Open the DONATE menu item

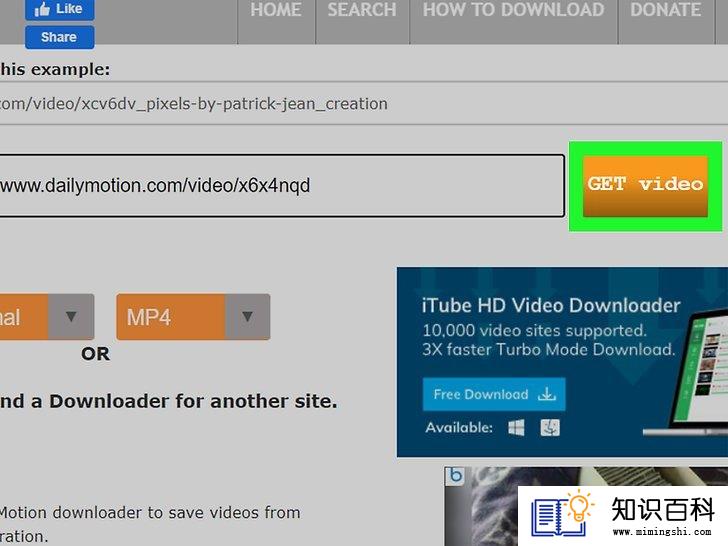pos(665,10)
